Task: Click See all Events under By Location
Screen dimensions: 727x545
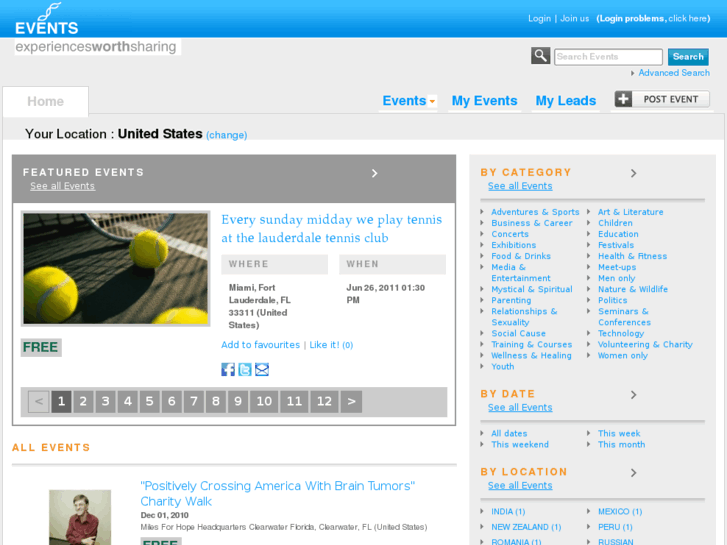Action: 520,485
